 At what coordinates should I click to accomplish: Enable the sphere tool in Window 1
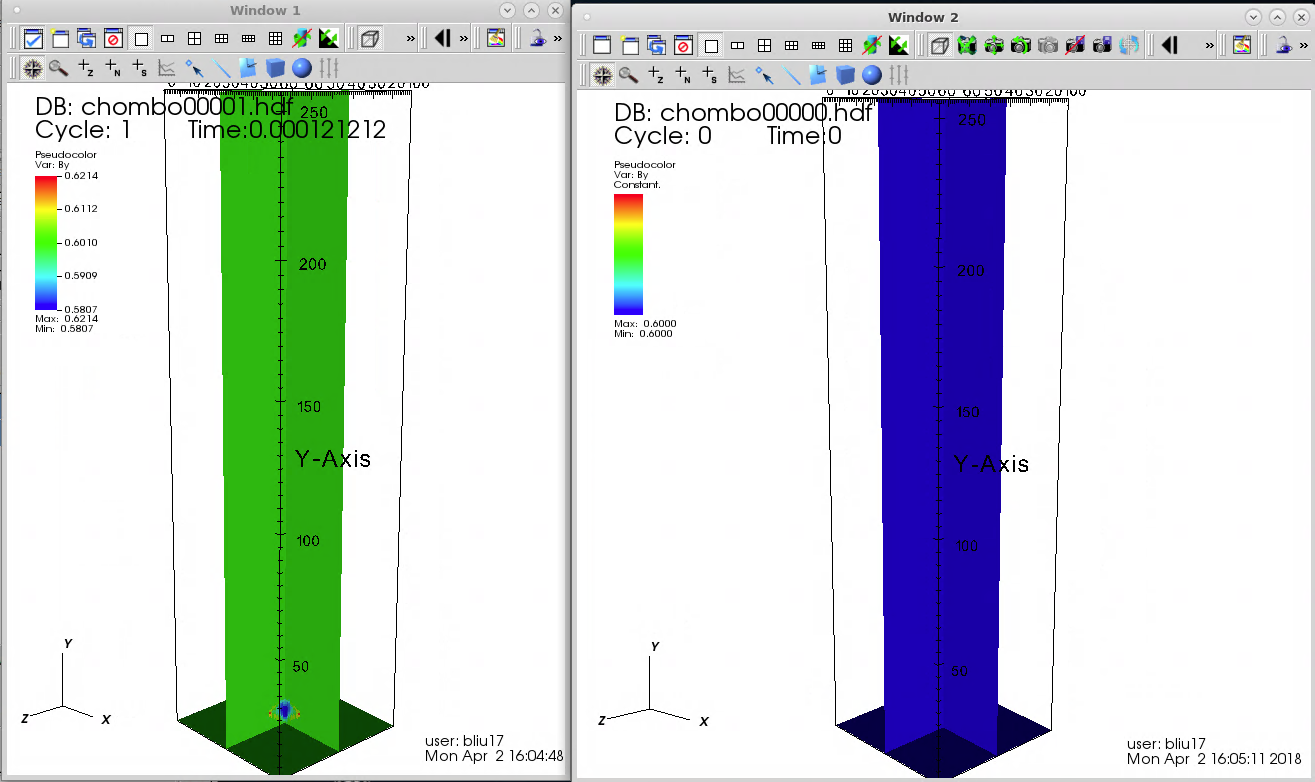302,68
